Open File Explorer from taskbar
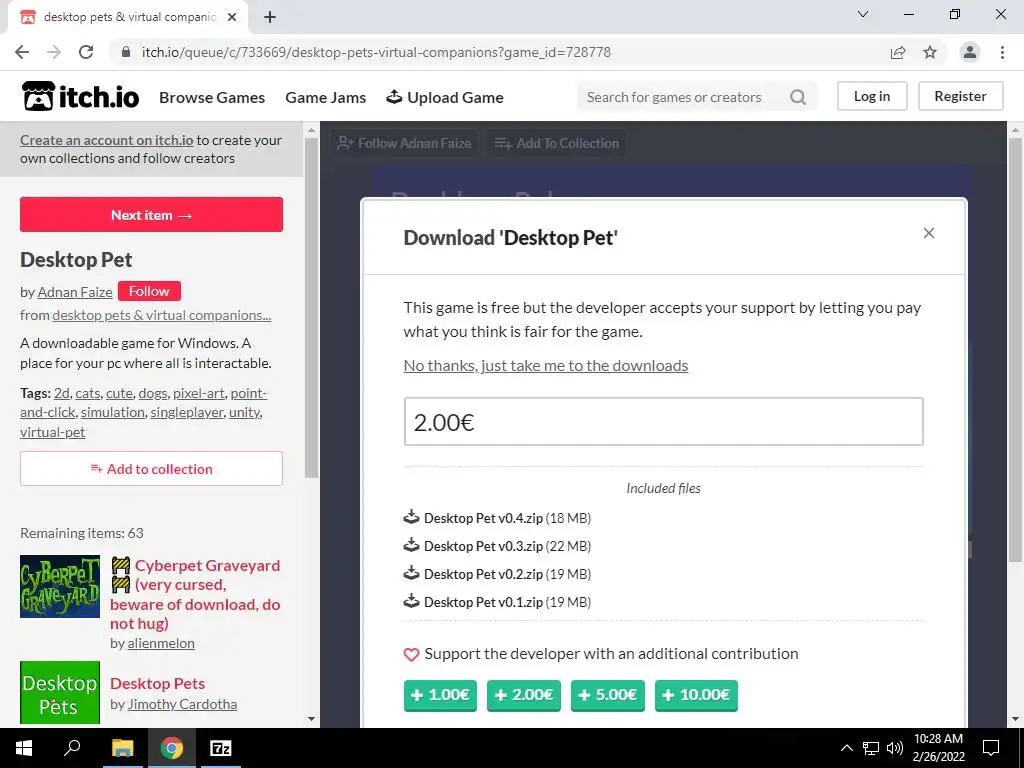Screen dimensions: 1024x768 click(122, 748)
